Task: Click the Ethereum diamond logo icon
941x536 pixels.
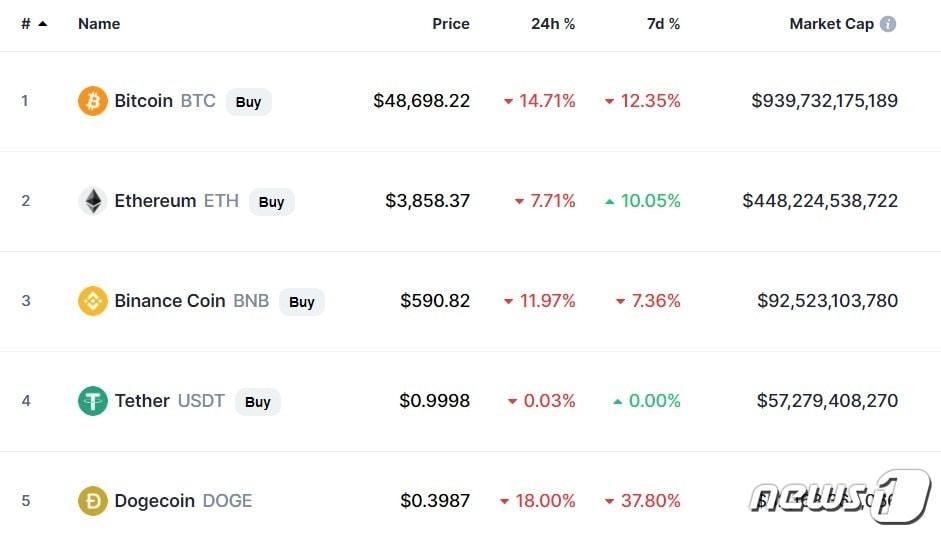Action: click(x=92, y=201)
